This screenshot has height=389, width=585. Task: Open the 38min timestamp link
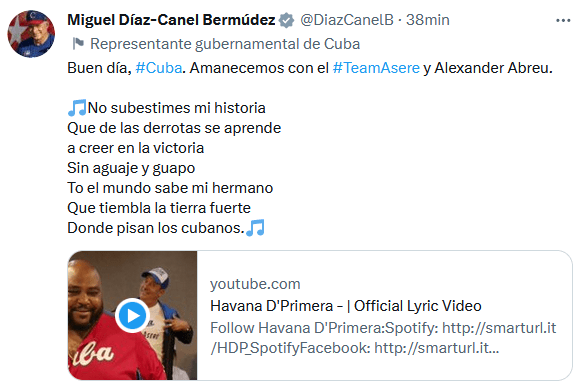[x=428, y=20]
